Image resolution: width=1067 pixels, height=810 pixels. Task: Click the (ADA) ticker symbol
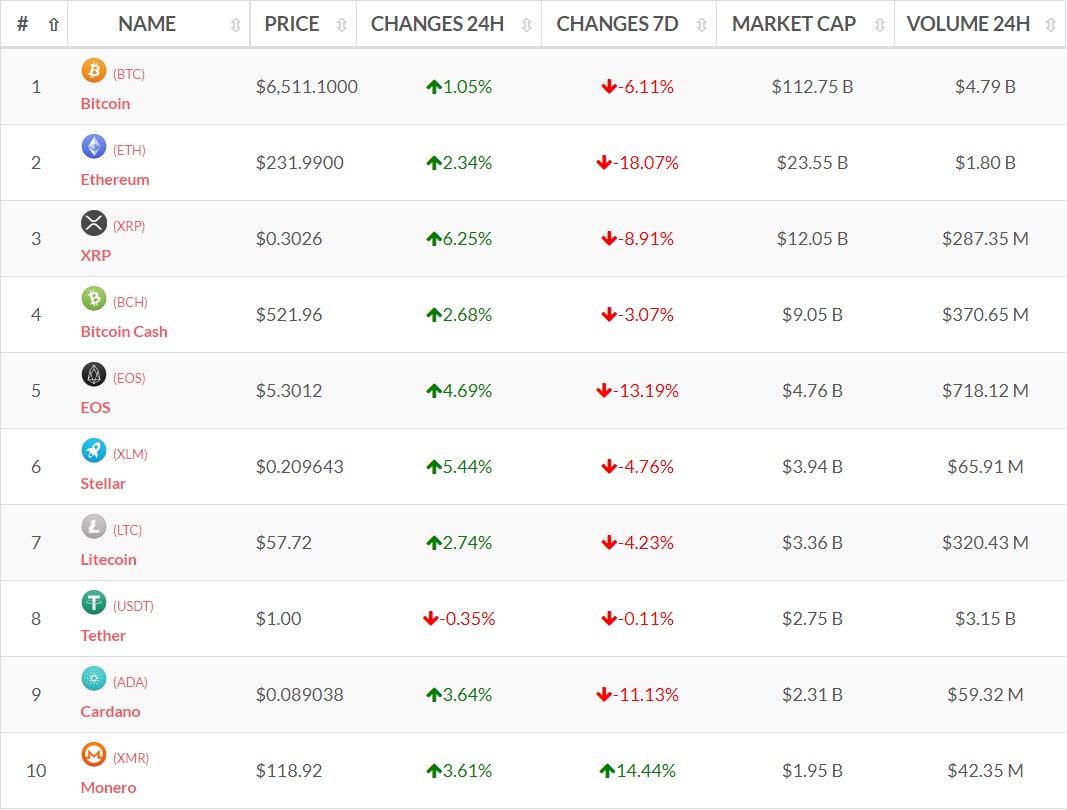[131, 682]
